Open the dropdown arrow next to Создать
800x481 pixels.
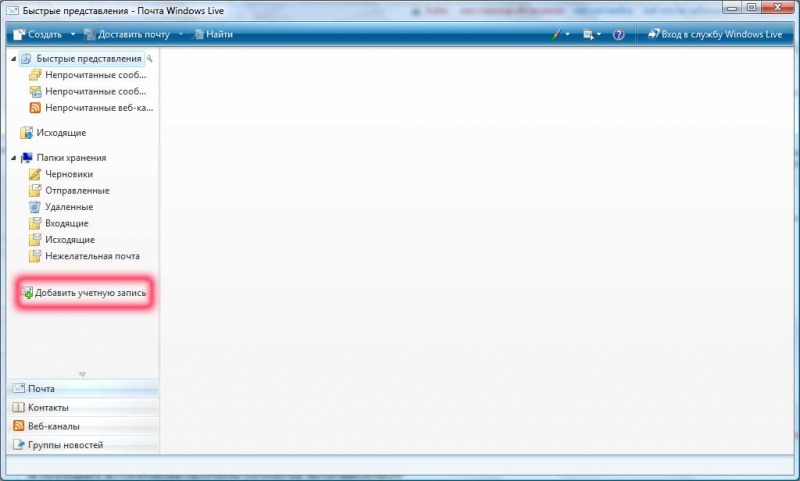pos(70,34)
